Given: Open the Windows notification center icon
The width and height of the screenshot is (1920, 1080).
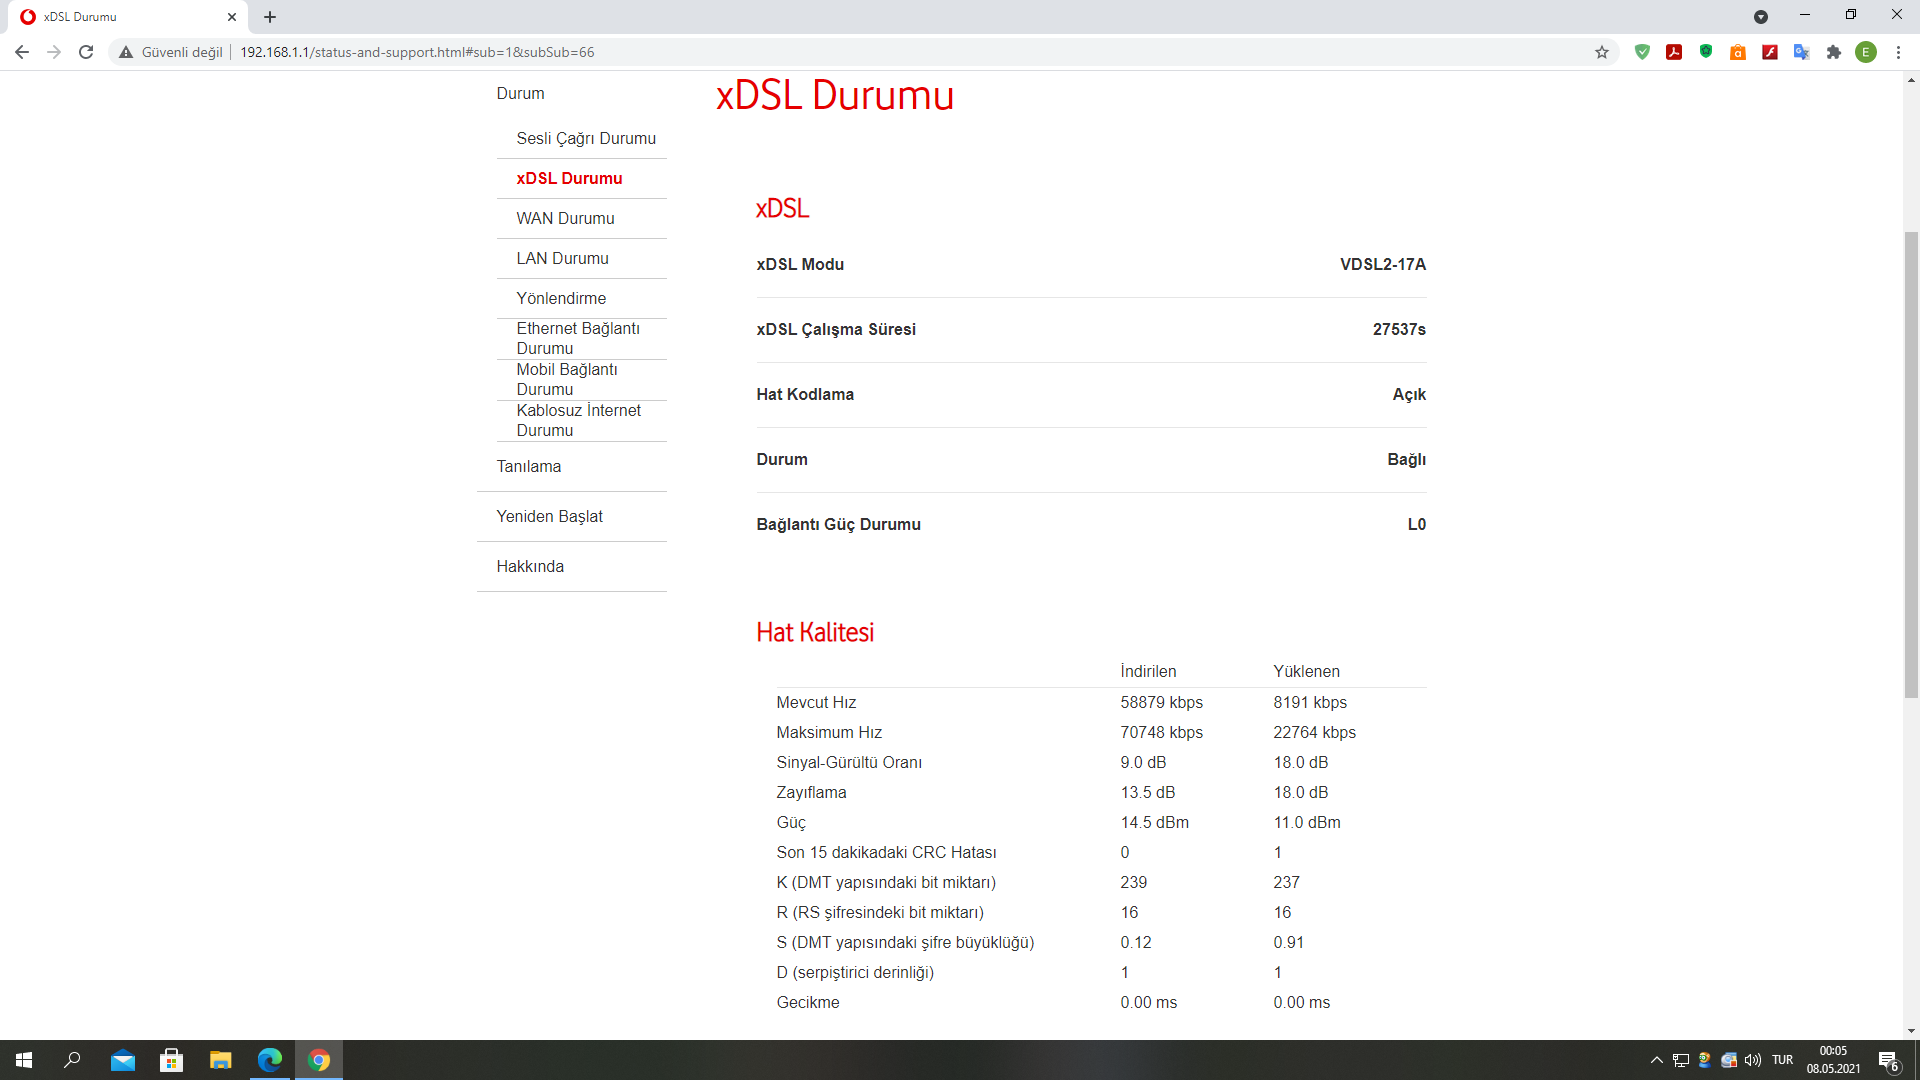Looking at the screenshot, I should (1888, 1060).
